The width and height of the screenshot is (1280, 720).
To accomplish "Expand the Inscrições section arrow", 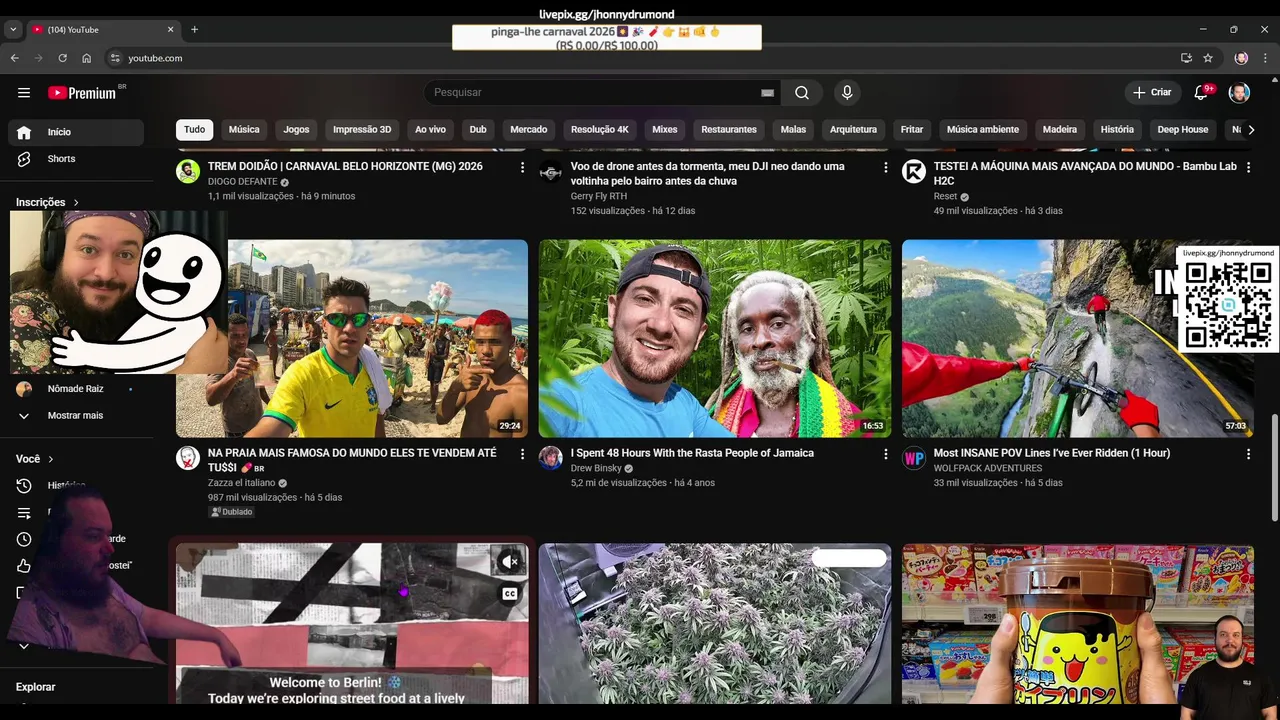I will click(76, 203).
